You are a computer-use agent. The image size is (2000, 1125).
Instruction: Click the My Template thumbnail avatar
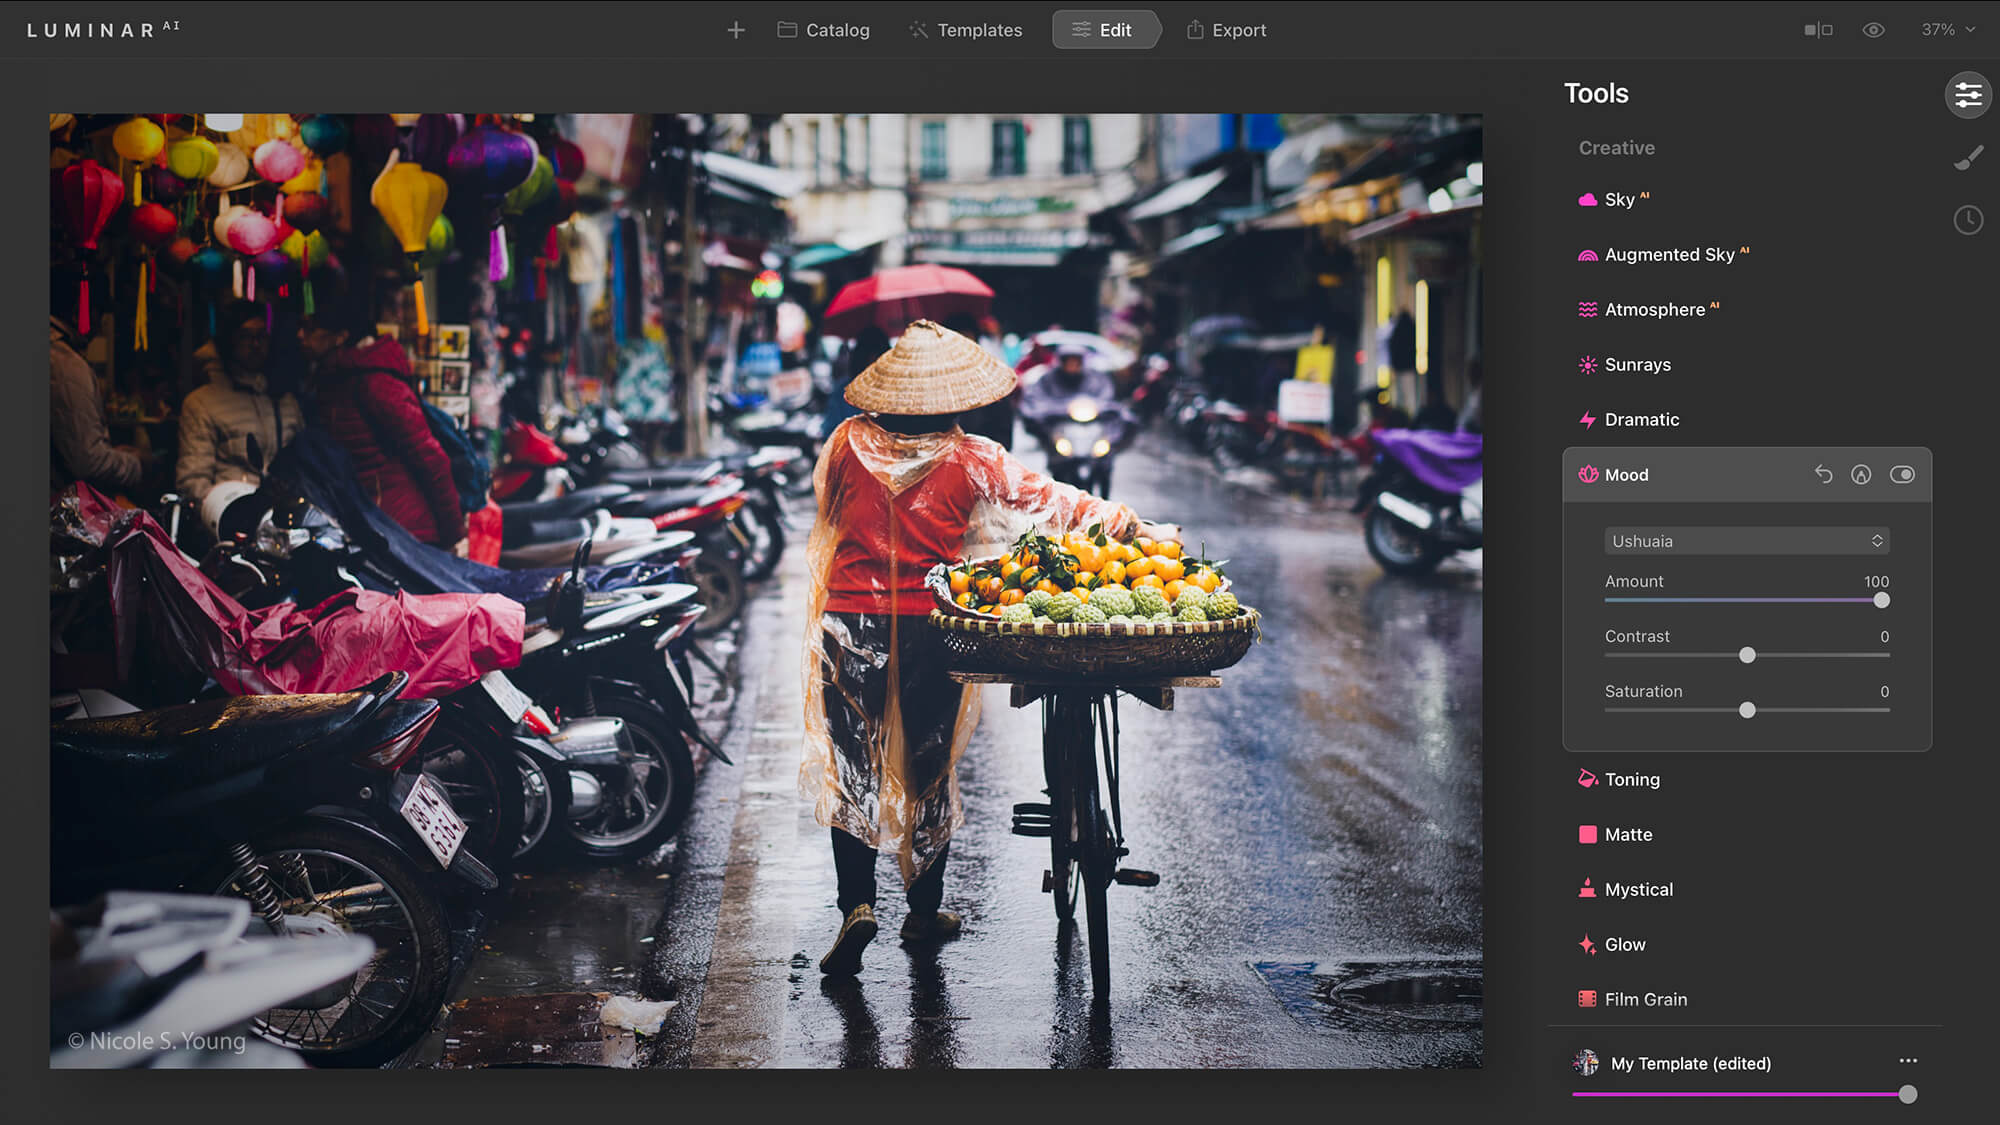click(x=1586, y=1063)
